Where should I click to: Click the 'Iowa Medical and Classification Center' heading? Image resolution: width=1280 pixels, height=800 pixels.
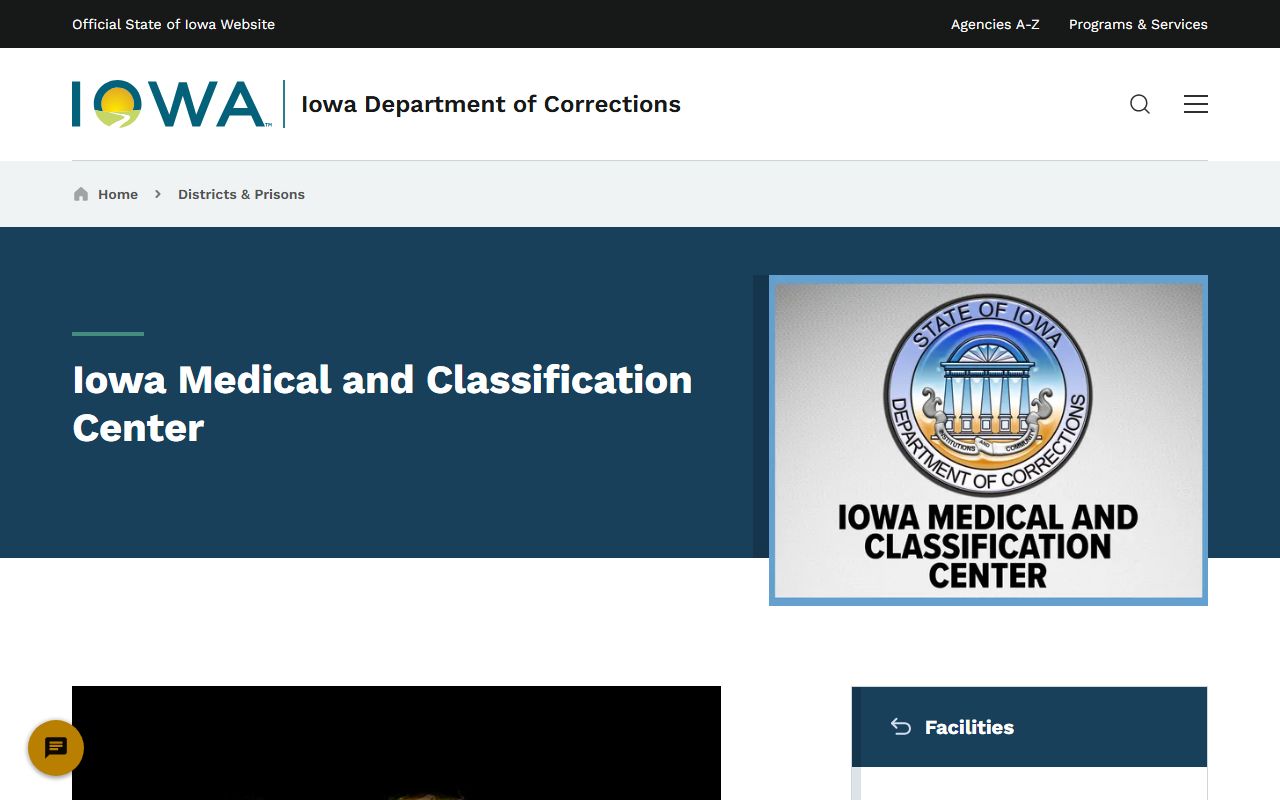[x=382, y=404]
